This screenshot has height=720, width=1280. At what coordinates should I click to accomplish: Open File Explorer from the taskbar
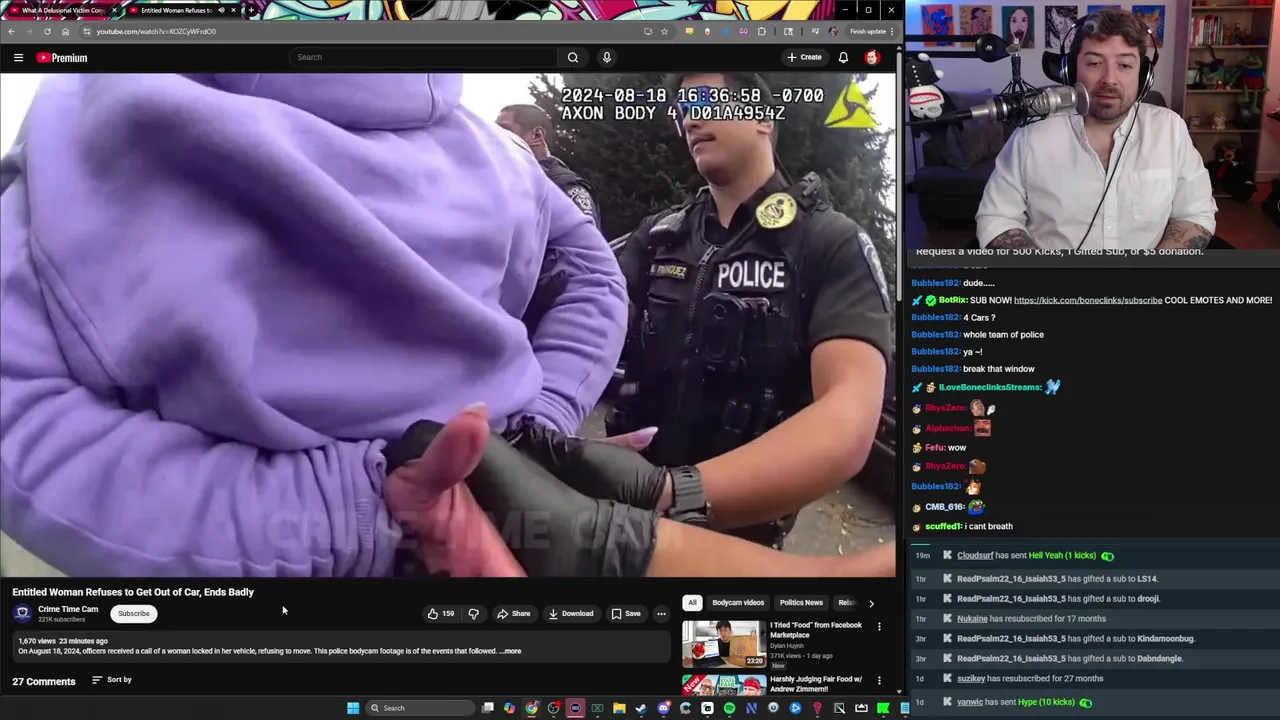pos(619,708)
